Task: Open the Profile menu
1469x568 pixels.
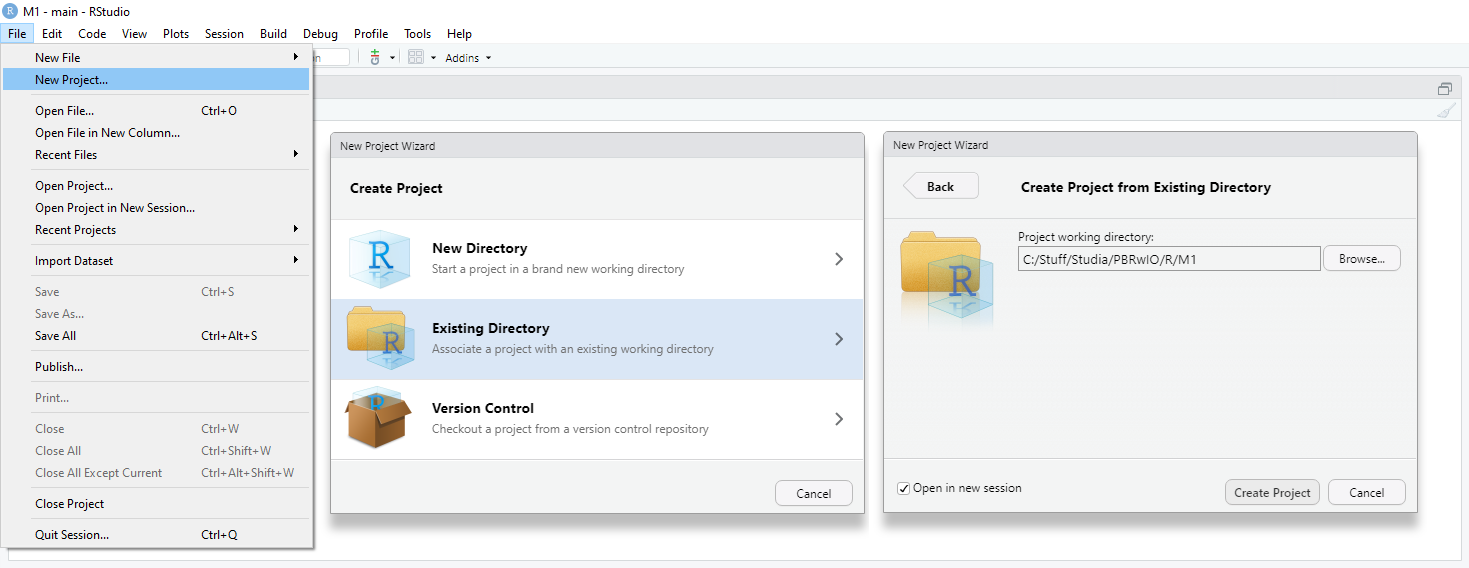Action: (371, 33)
